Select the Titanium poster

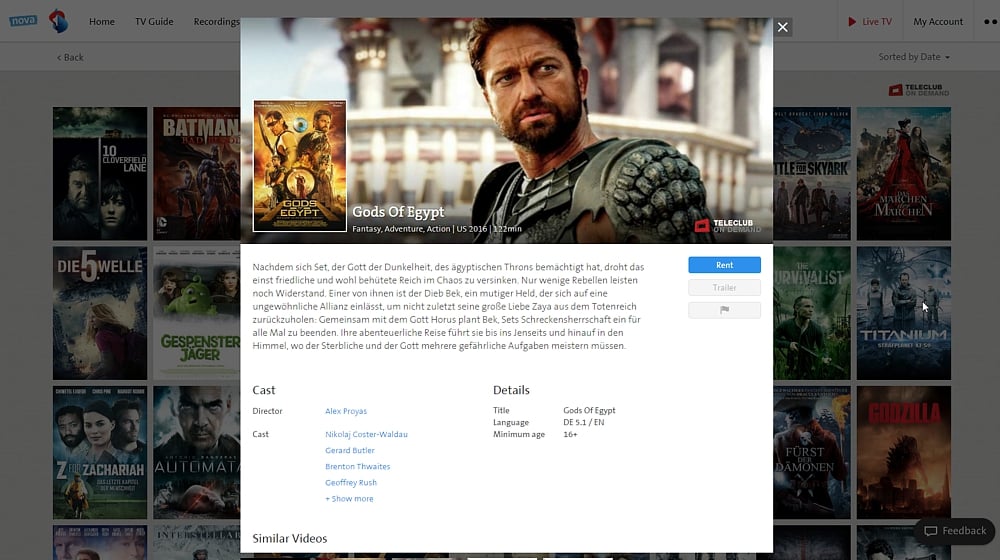click(x=904, y=313)
